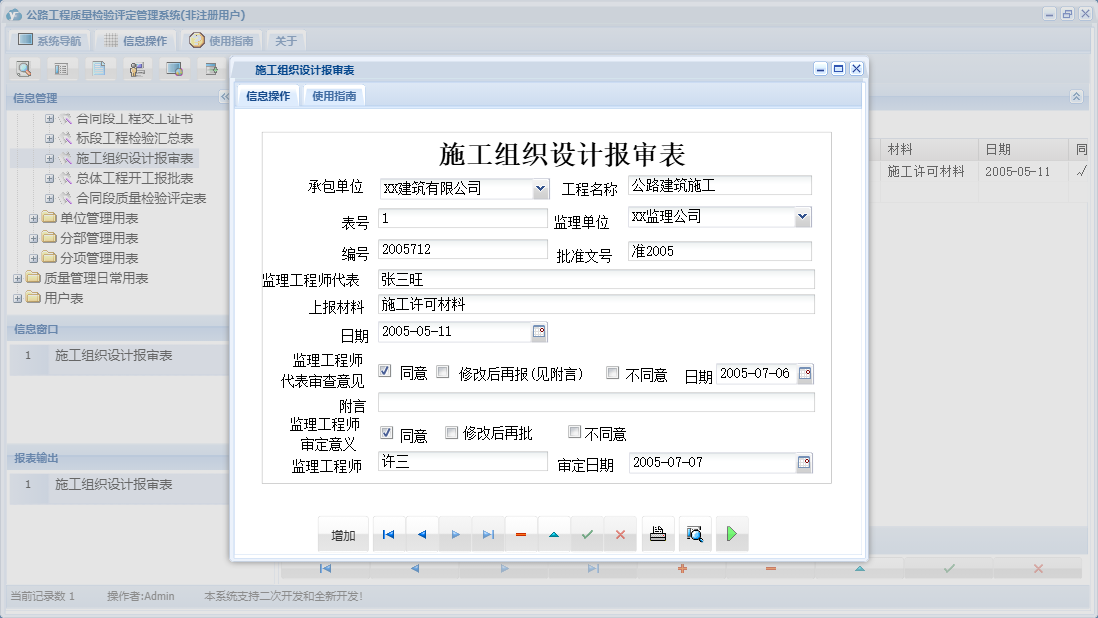1098x618 pixels.
Task: Open the 系统导航 menu
Action: (x=47, y=39)
